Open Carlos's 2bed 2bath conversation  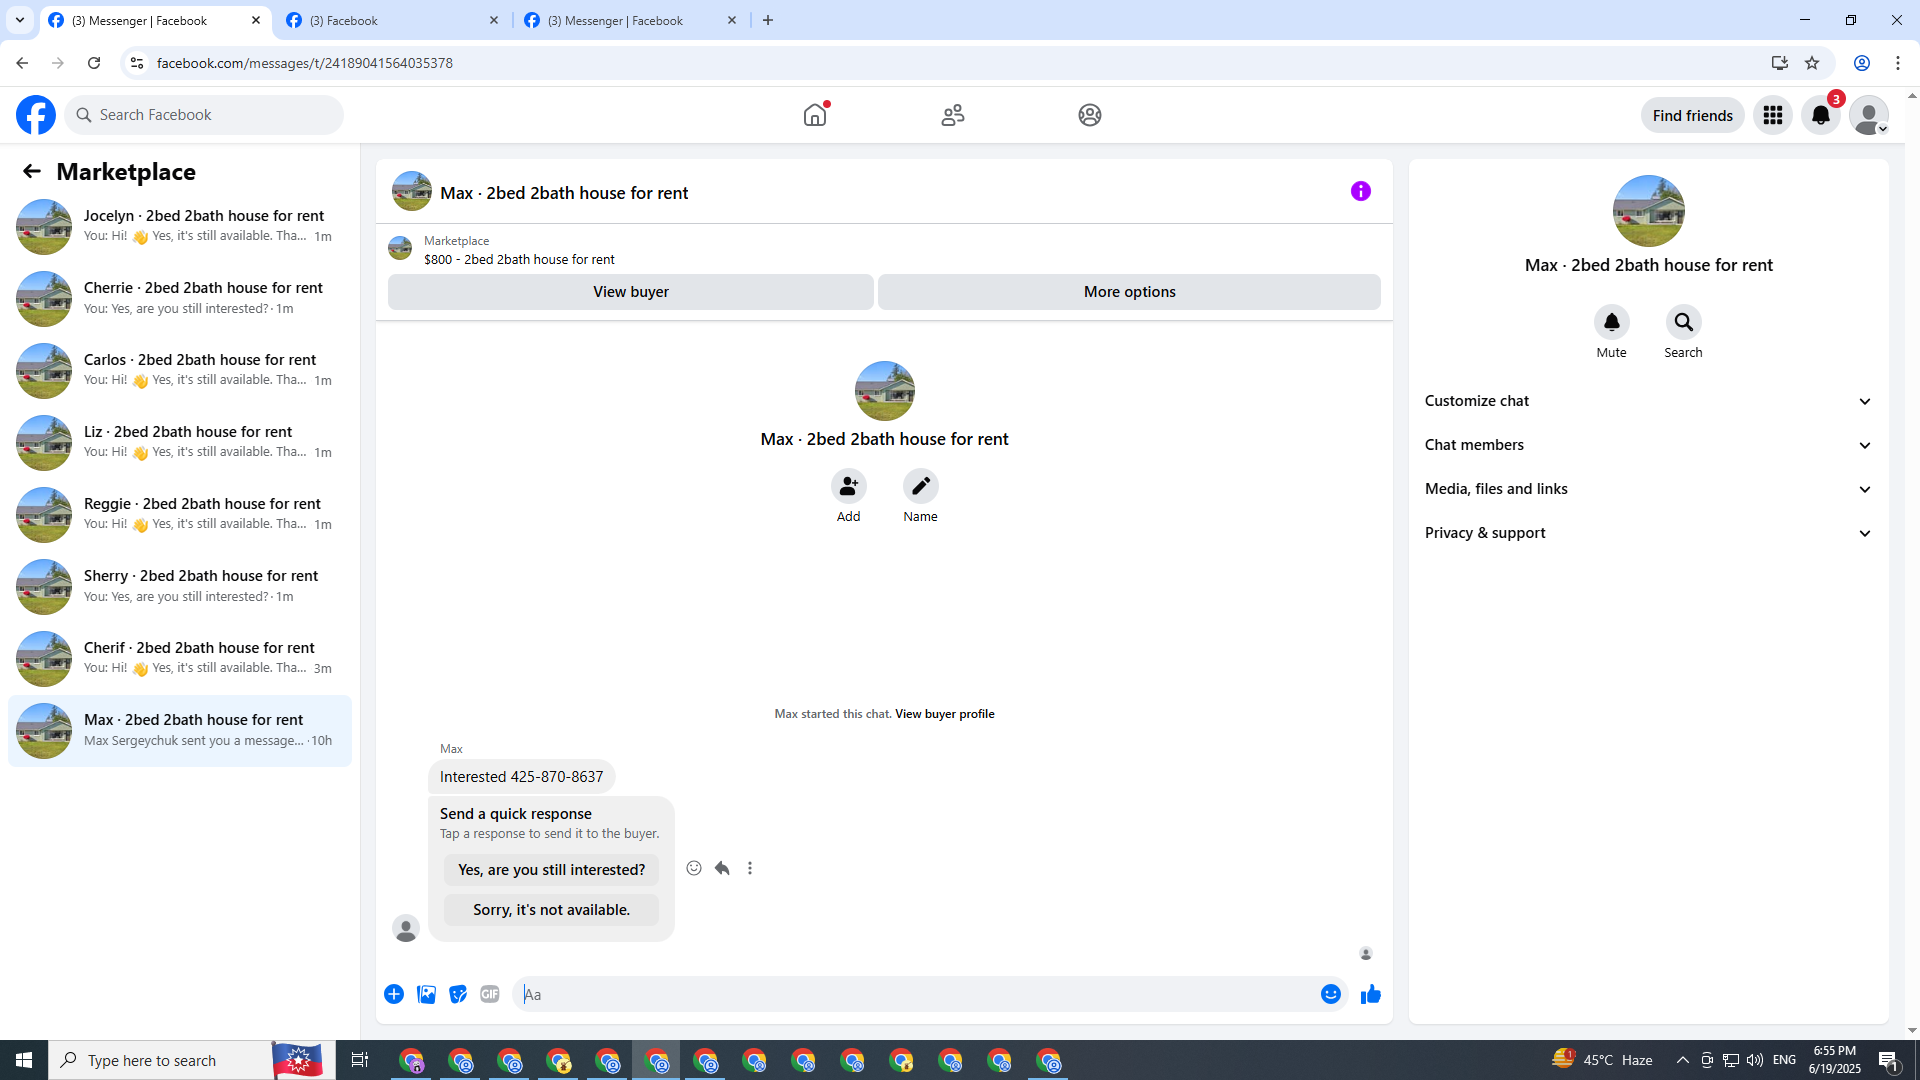(x=180, y=371)
